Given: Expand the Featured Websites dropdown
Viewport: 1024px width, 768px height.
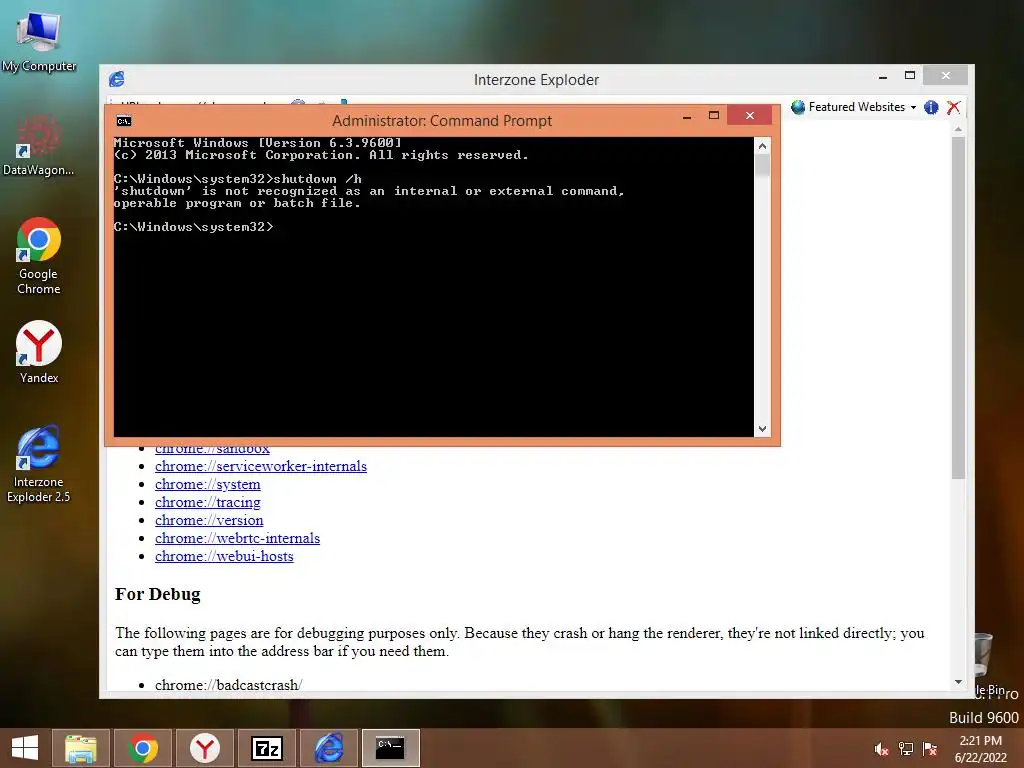Looking at the screenshot, I should pyautogui.click(x=913, y=107).
